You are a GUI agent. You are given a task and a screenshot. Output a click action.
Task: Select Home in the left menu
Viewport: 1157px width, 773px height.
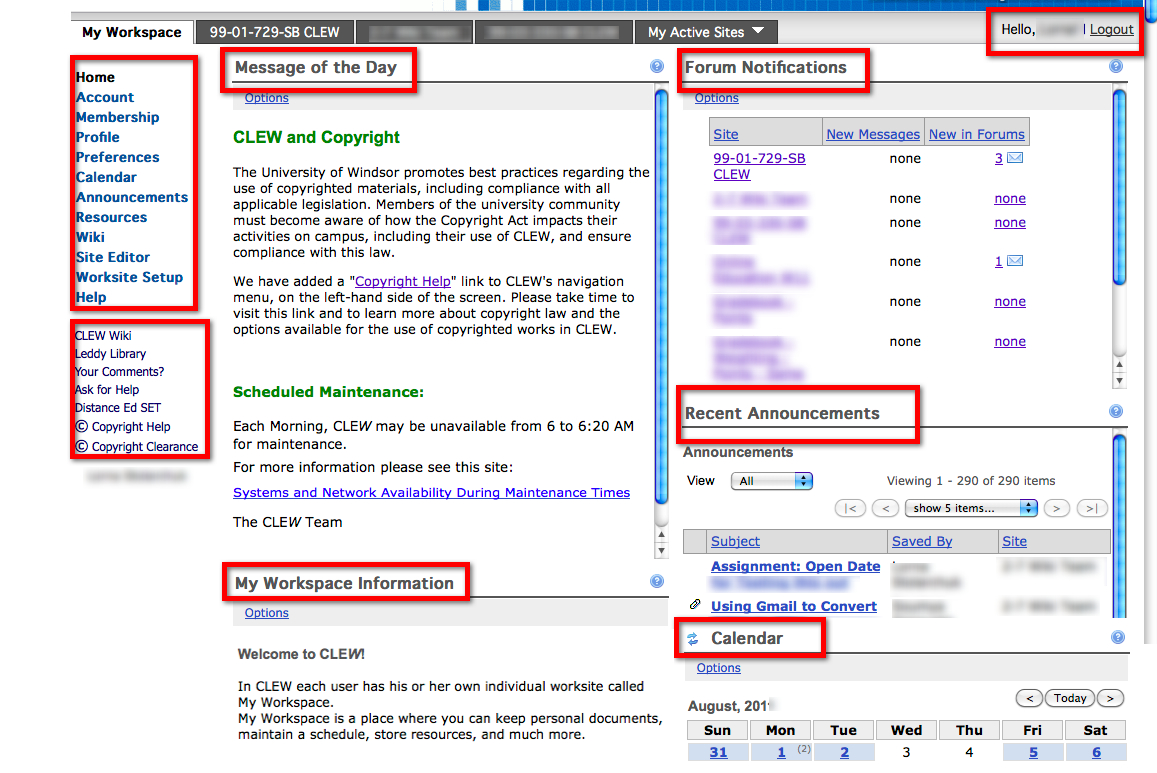pyautogui.click(x=95, y=77)
